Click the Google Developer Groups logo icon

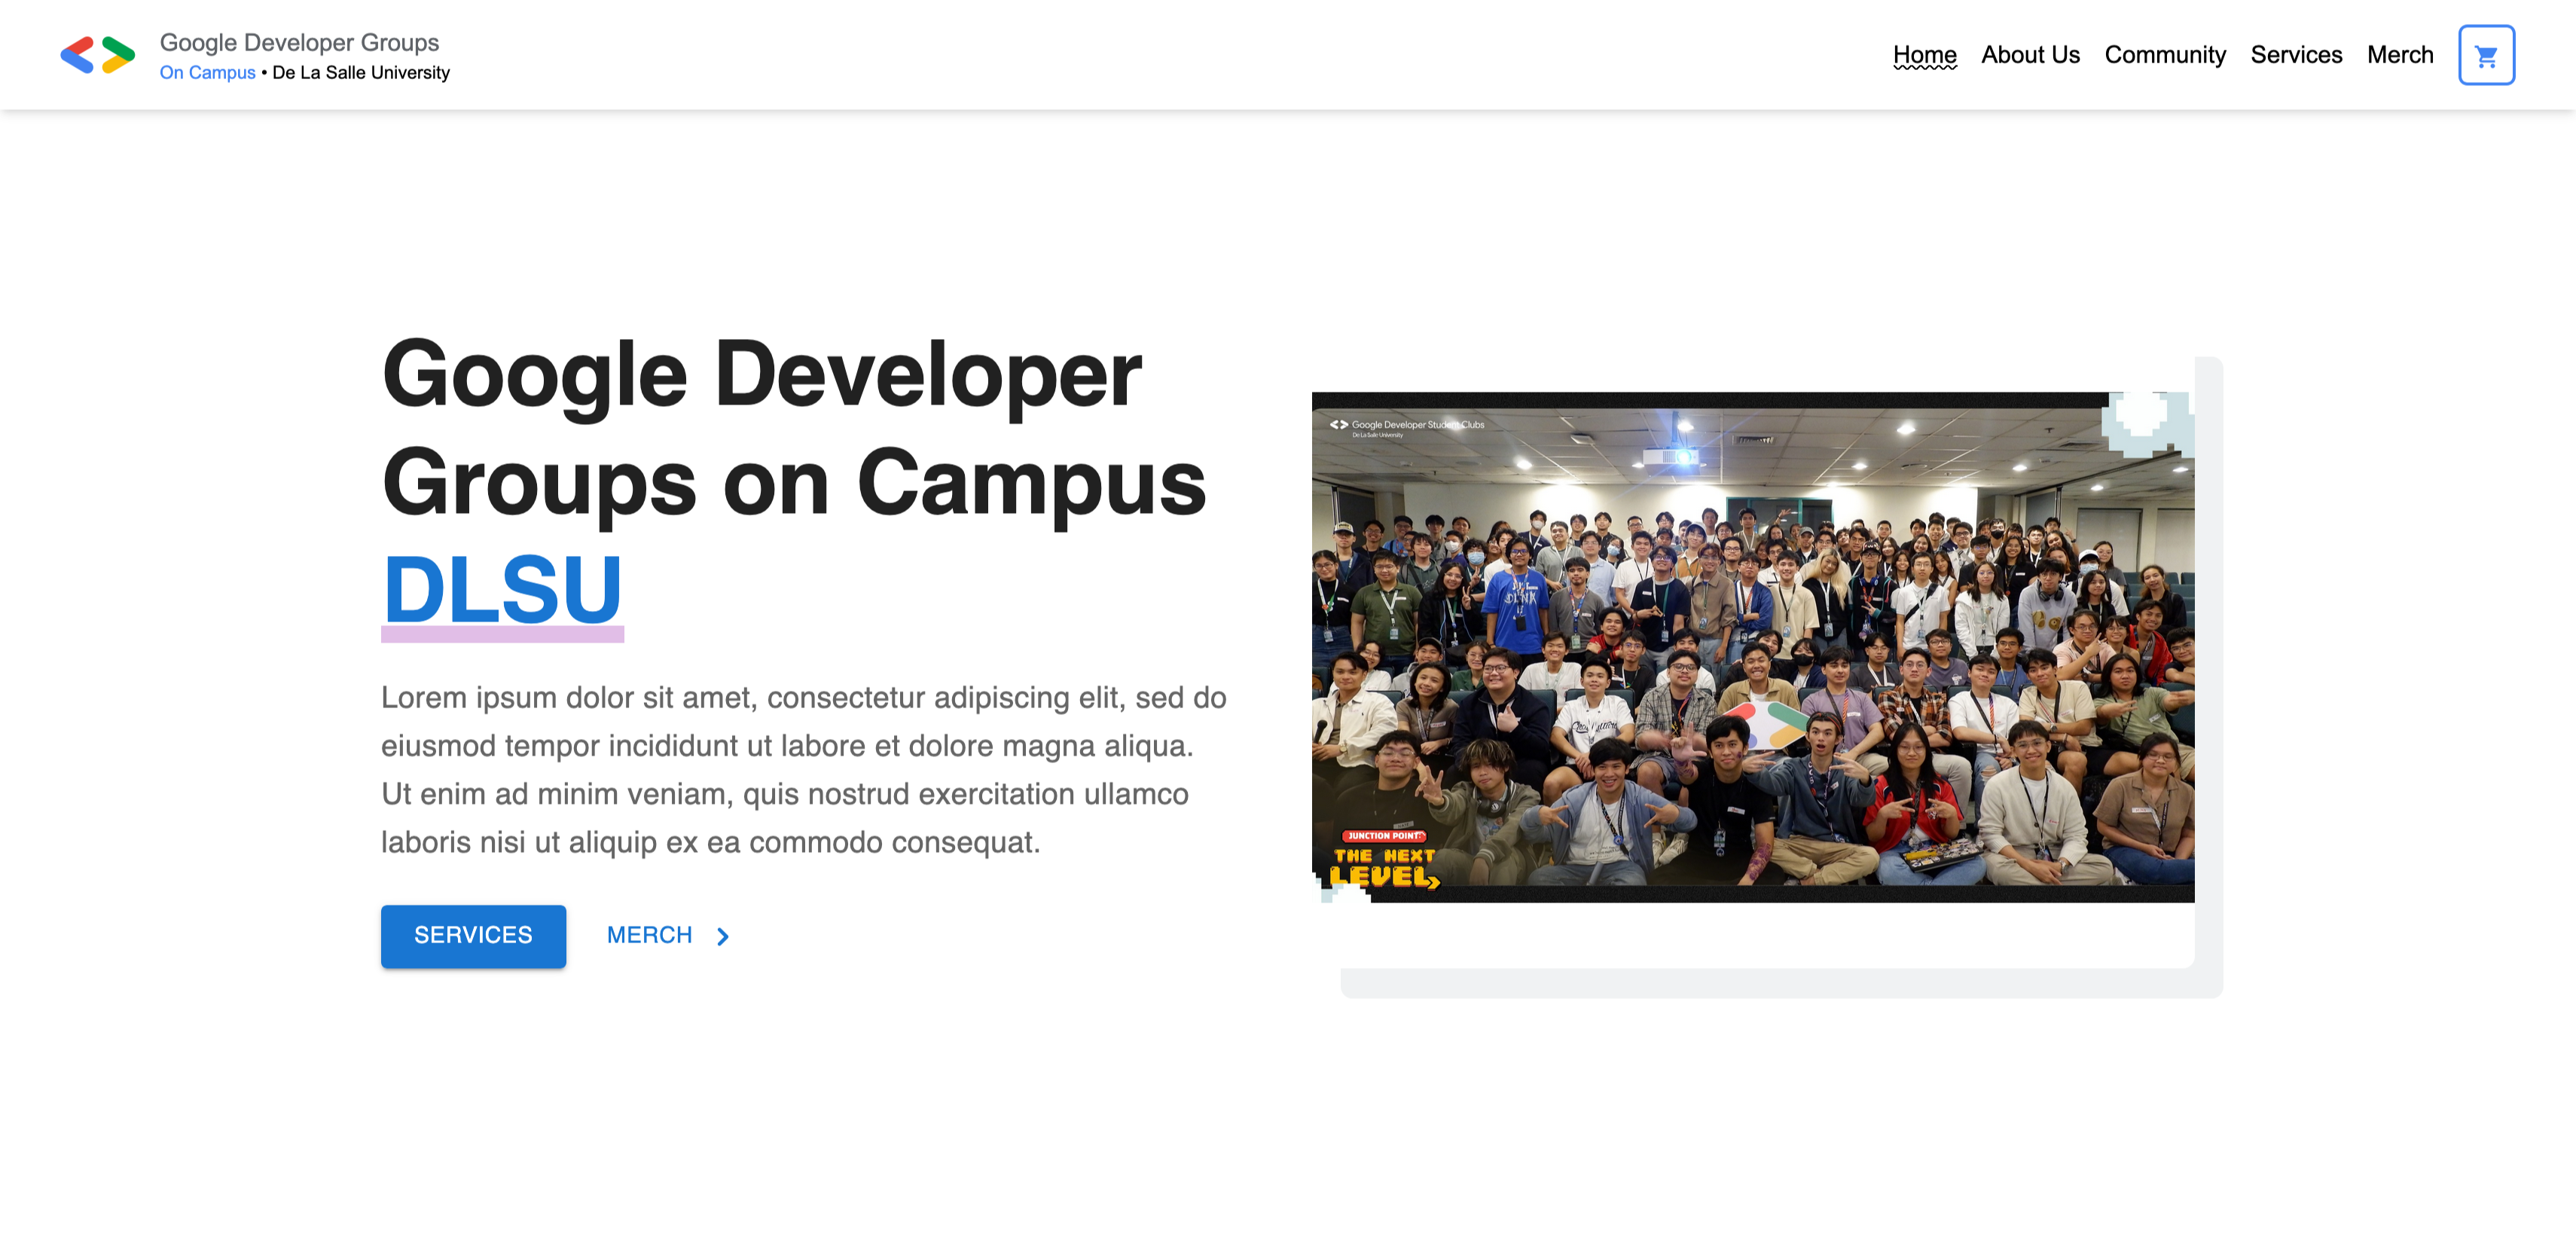[x=97, y=55]
